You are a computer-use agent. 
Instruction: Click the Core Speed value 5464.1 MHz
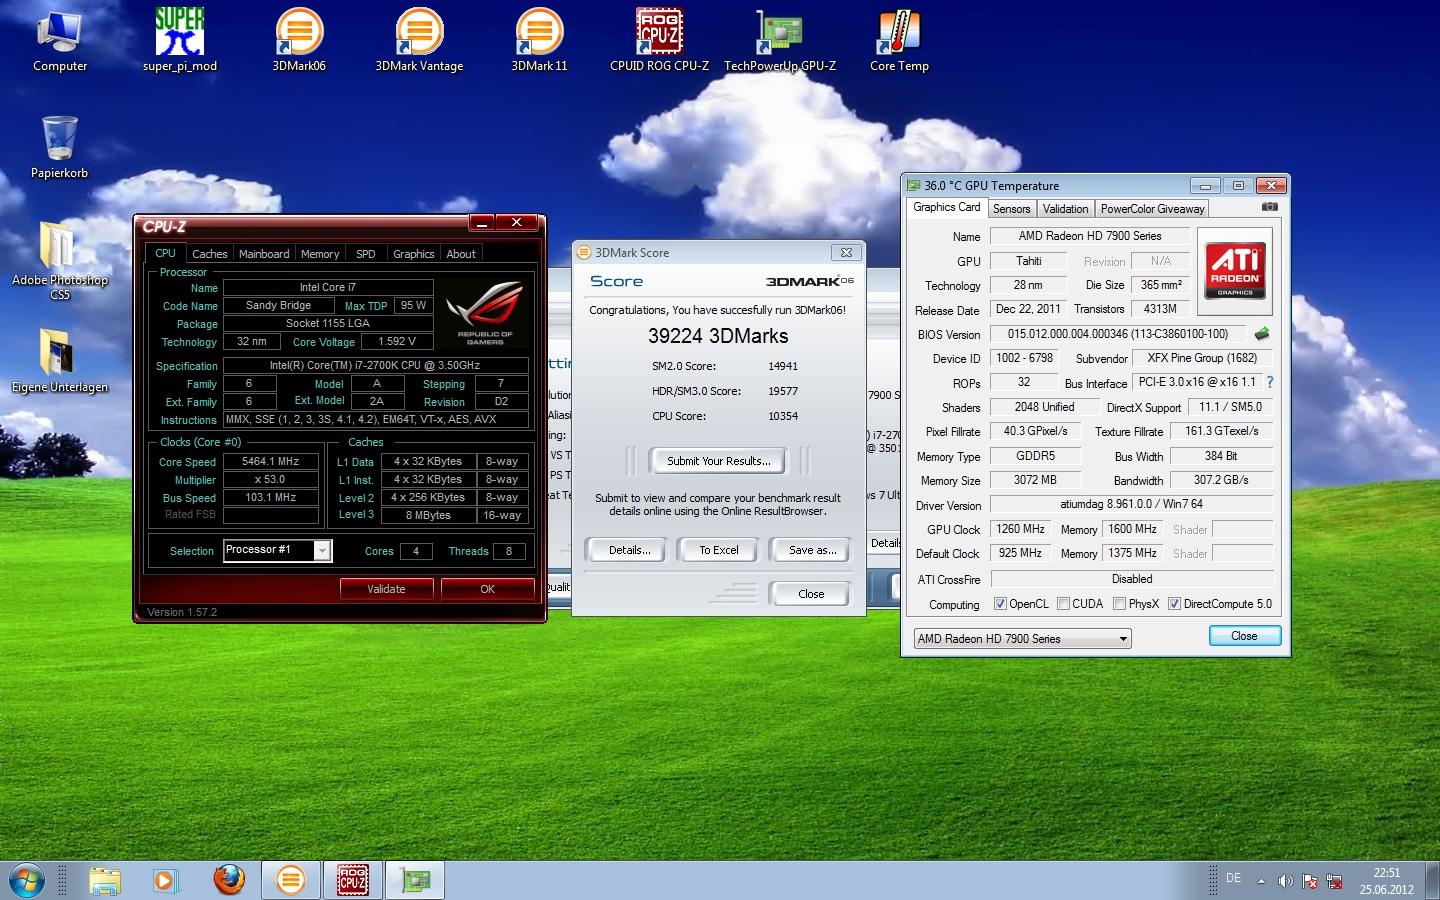coord(271,461)
